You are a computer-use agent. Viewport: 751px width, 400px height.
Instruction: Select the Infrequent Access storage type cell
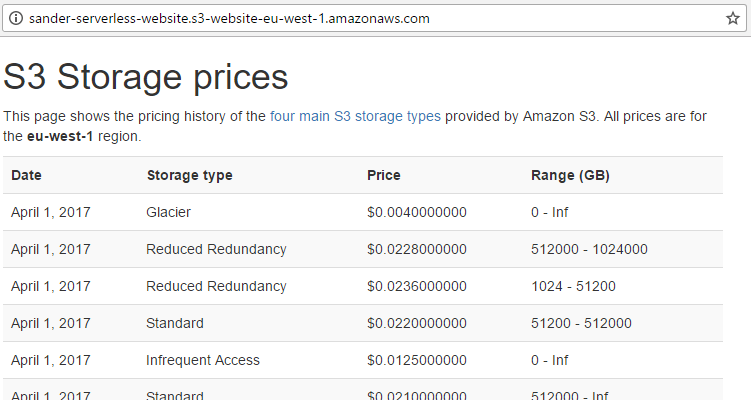click(x=203, y=360)
